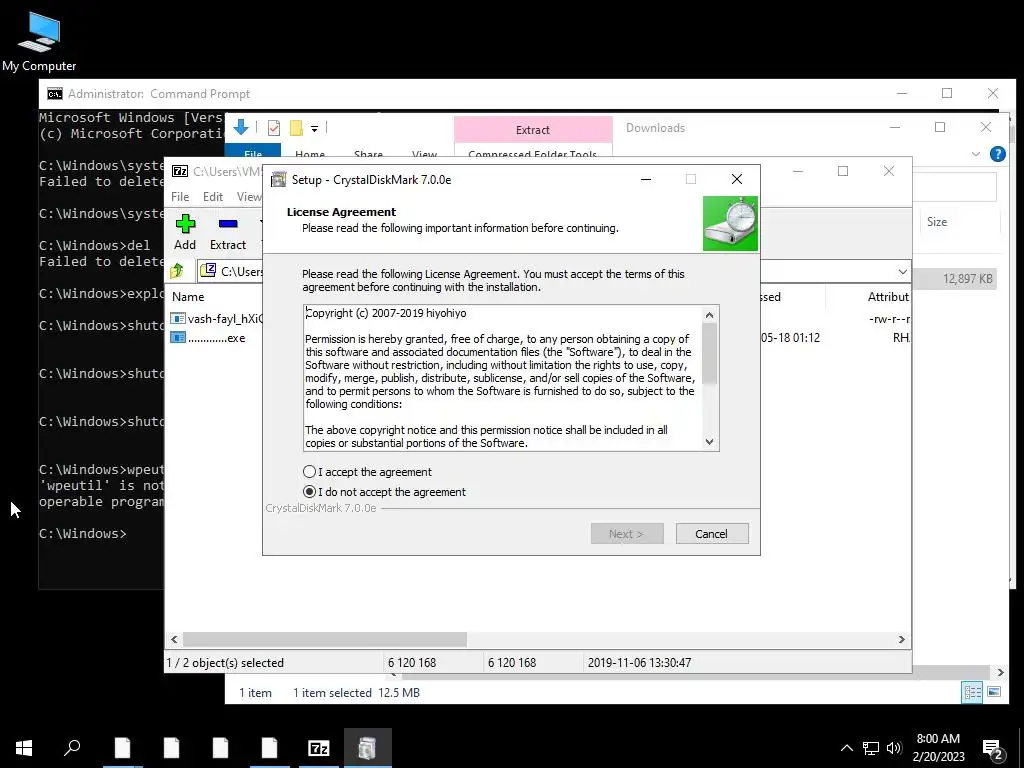Click the Cancel button in Setup
Viewport: 1024px width, 768px height.
click(712, 534)
